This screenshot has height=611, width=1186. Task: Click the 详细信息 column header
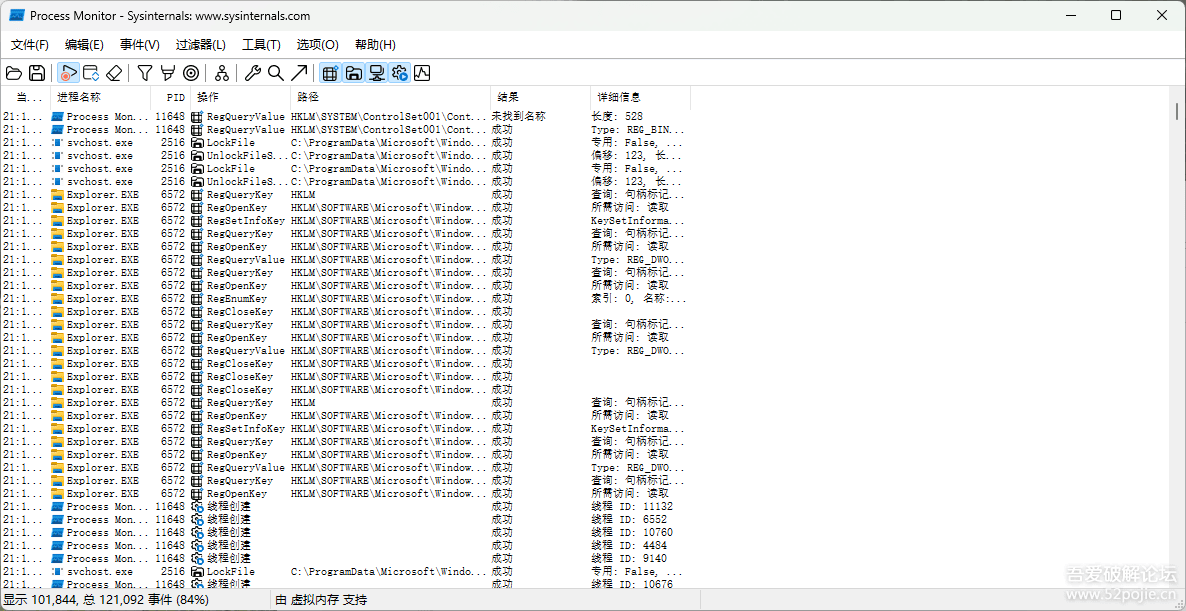point(640,98)
